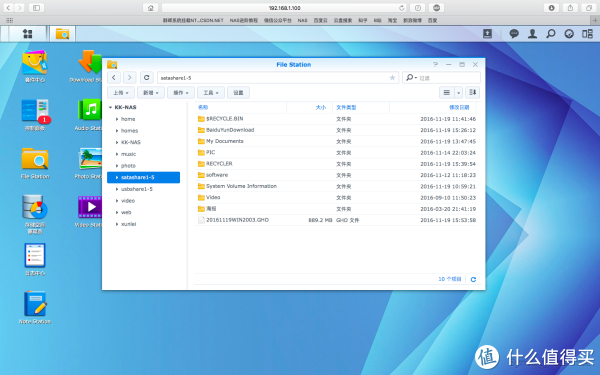Image resolution: width=600 pixels, height=375 pixels.
Task: Click the user account icon in taskbar
Action: (532, 34)
